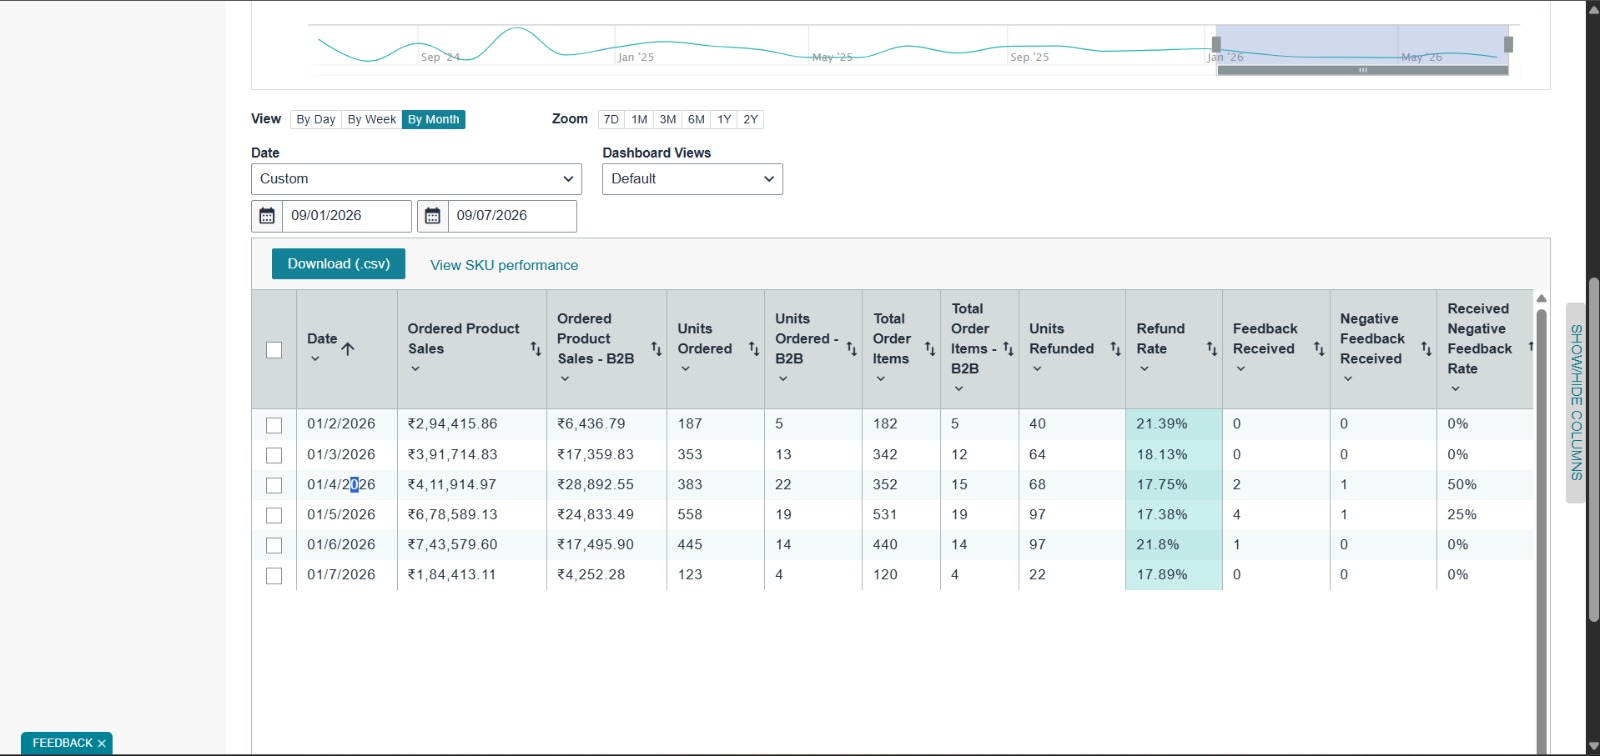The width and height of the screenshot is (1600, 756).
Task: Expand the Refund Rate column chevron
Action: pos(1145,369)
